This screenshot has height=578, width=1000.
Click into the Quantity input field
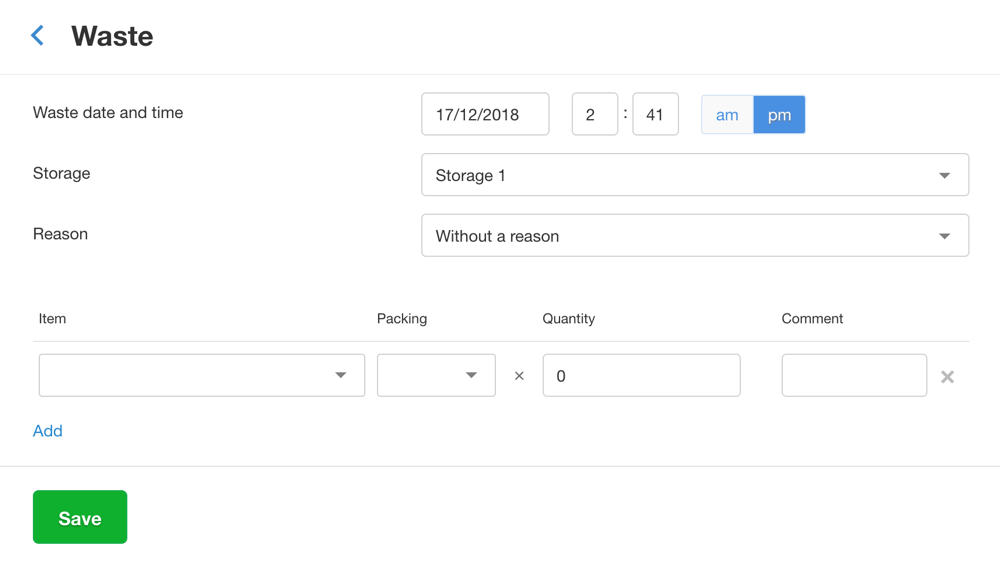tap(641, 375)
